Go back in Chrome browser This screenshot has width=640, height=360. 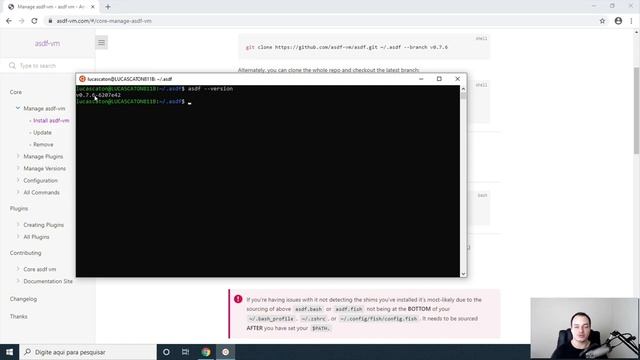pos(9,21)
